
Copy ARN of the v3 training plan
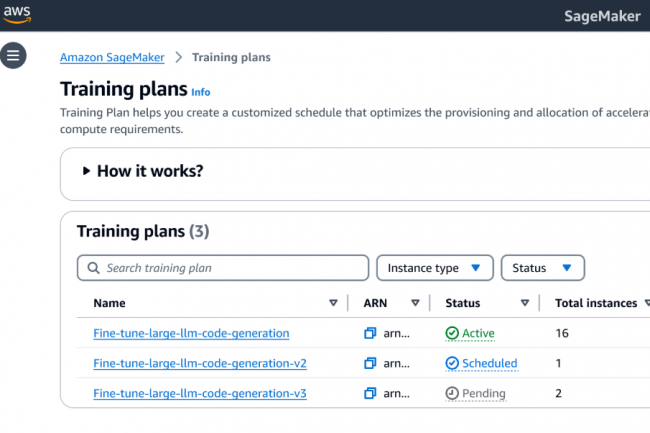pyautogui.click(x=370, y=393)
